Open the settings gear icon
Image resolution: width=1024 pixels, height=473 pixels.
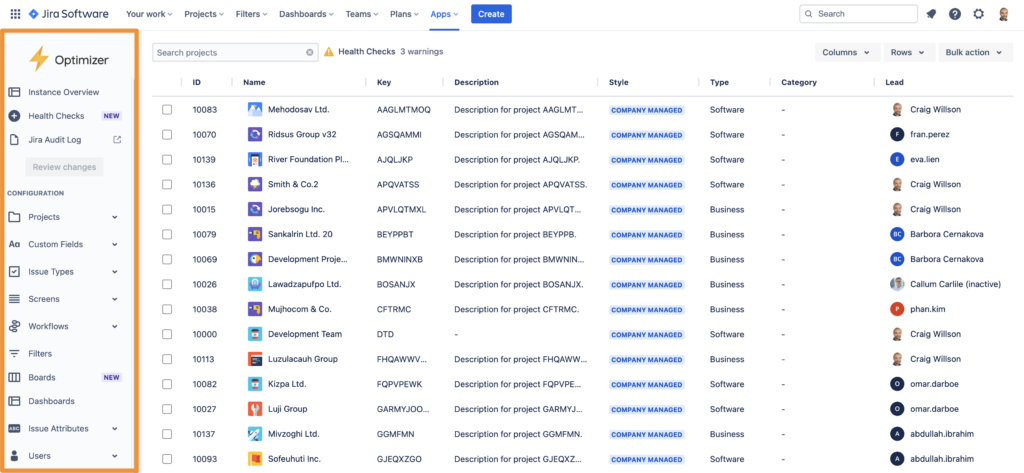pyautogui.click(x=978, y=14)
